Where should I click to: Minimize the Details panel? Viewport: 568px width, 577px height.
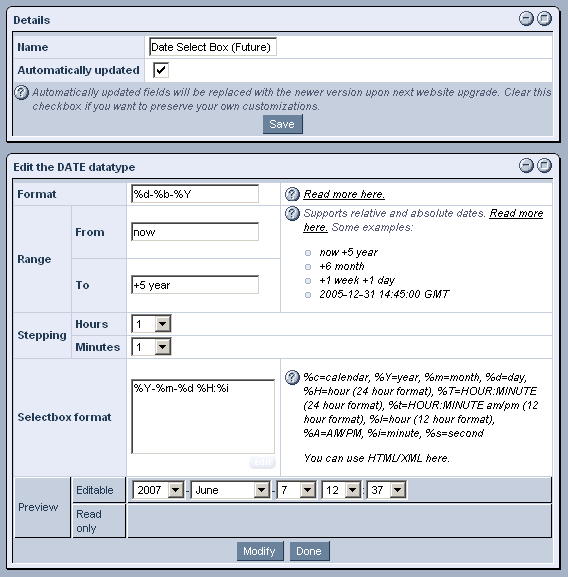(526, 18)
